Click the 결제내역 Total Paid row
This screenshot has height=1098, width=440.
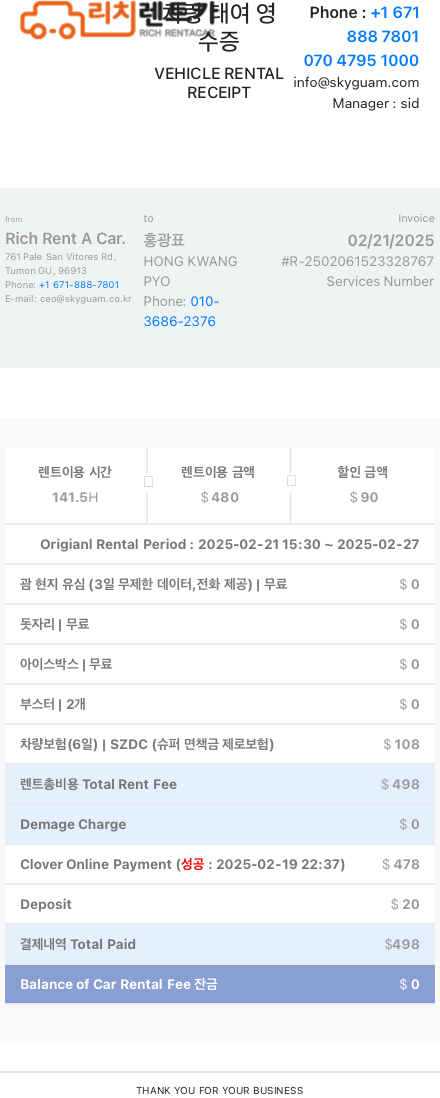coord(220,944)
